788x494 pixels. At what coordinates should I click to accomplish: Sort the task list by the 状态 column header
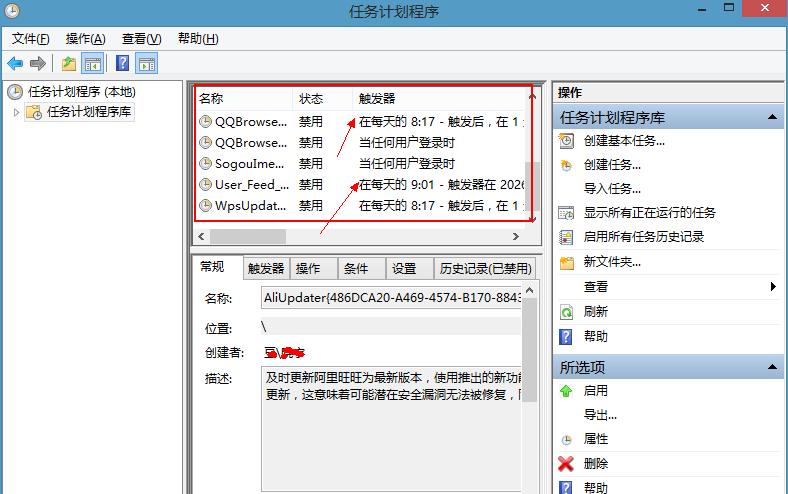pyautogui.click(x=322, y=98)
